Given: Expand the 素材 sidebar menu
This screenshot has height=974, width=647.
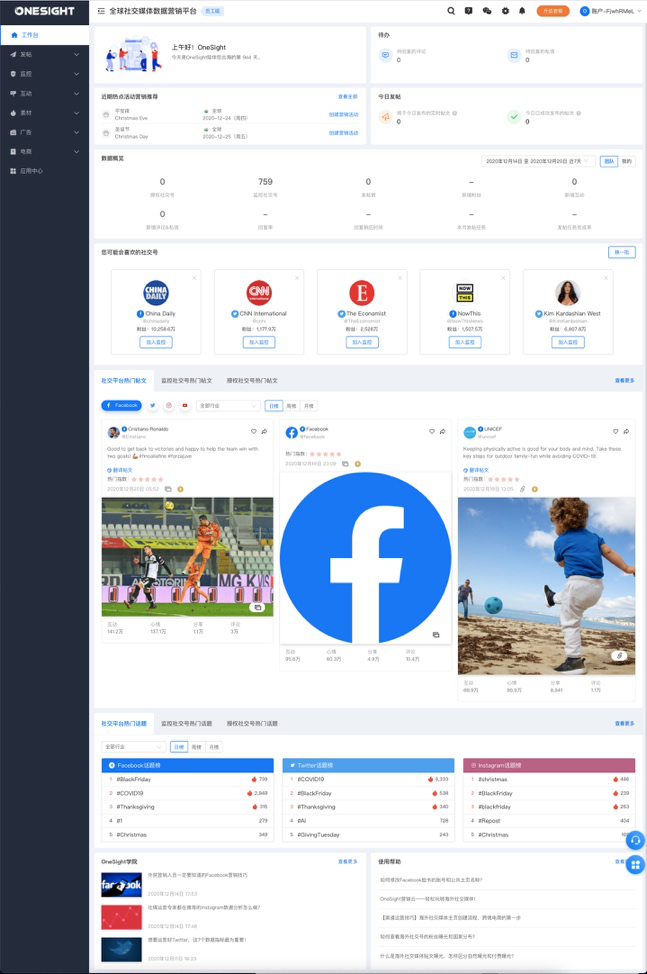Looking at the screenshot, I should 44,113.
